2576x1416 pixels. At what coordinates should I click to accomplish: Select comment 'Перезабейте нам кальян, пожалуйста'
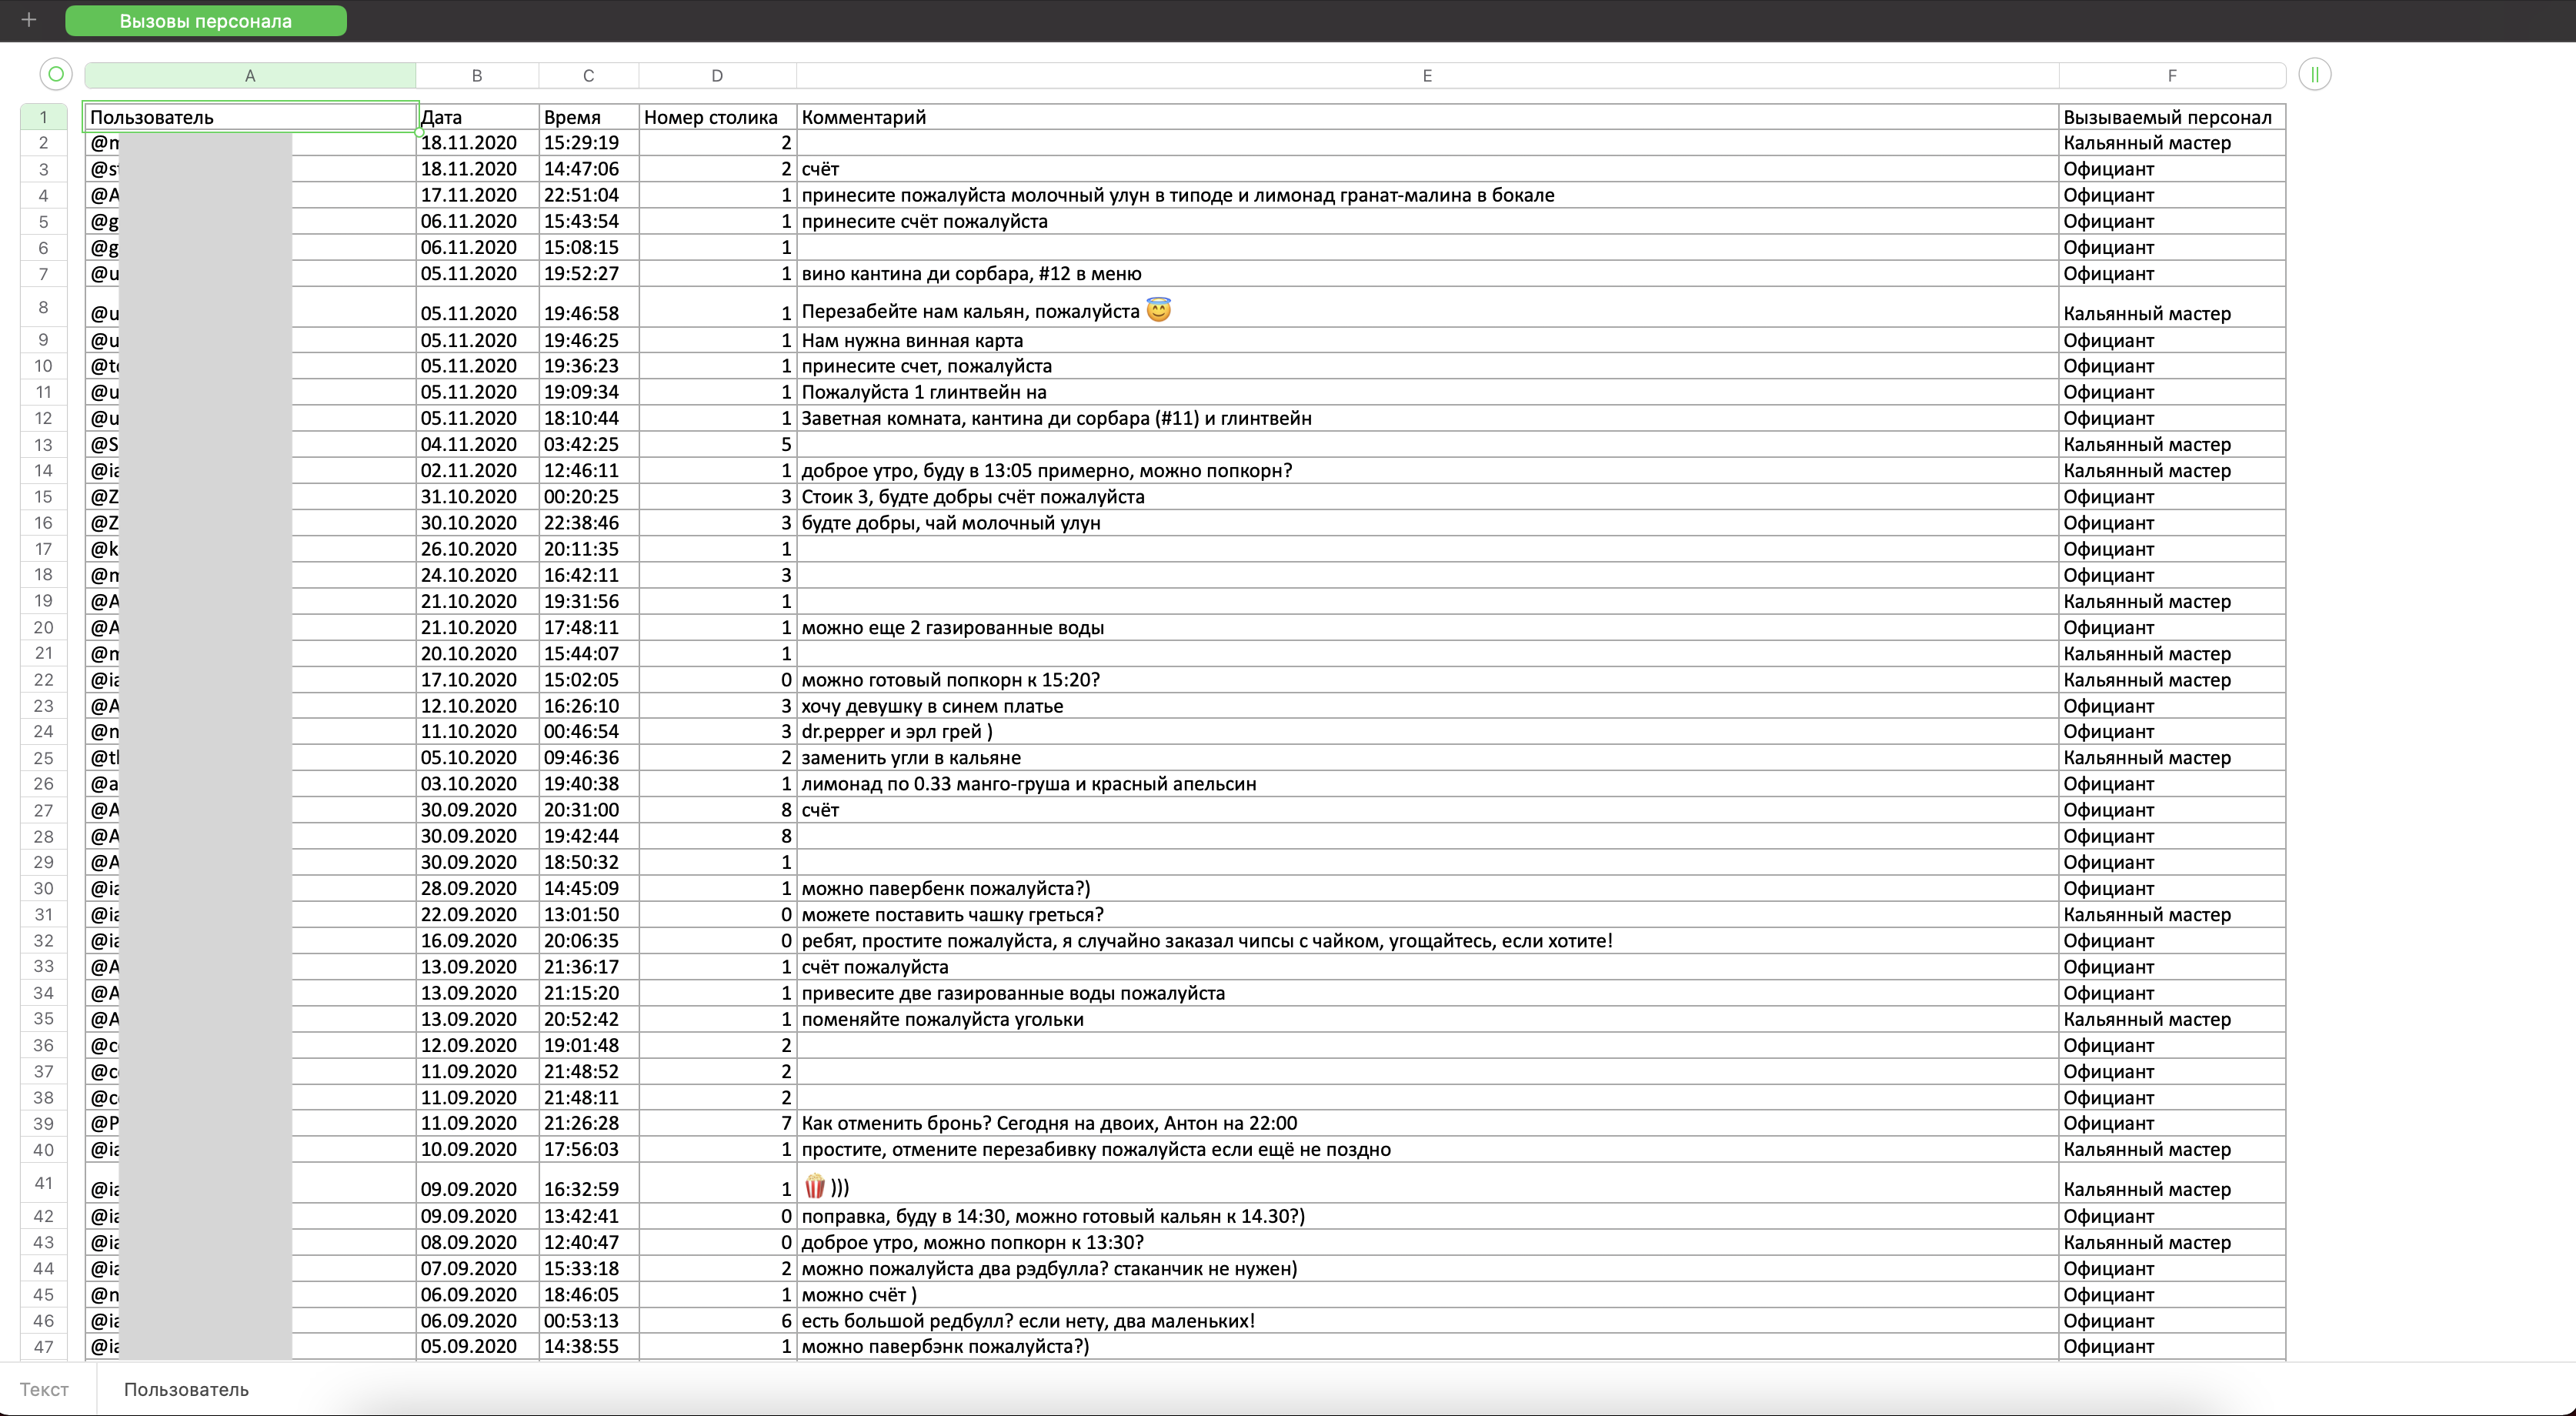[1427, 307]
